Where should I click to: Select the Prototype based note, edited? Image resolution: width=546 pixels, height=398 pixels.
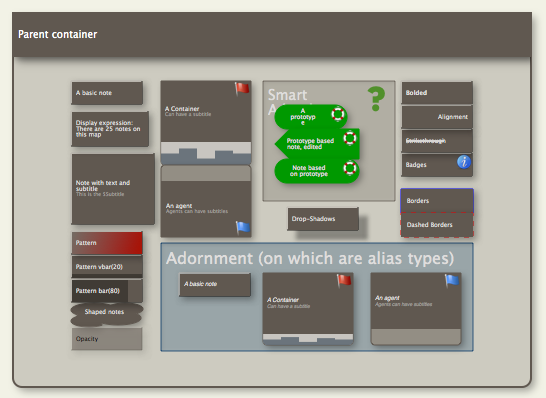317,143
